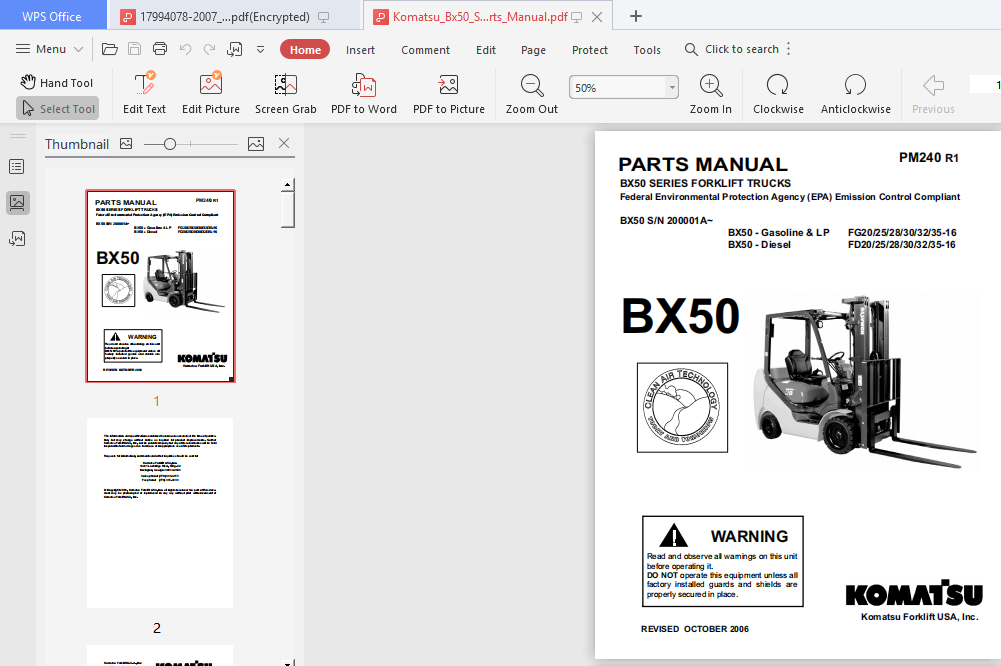Toggle the thumbnail sidebar panel icon
The image size is (1001, 666).
[17, 203]
